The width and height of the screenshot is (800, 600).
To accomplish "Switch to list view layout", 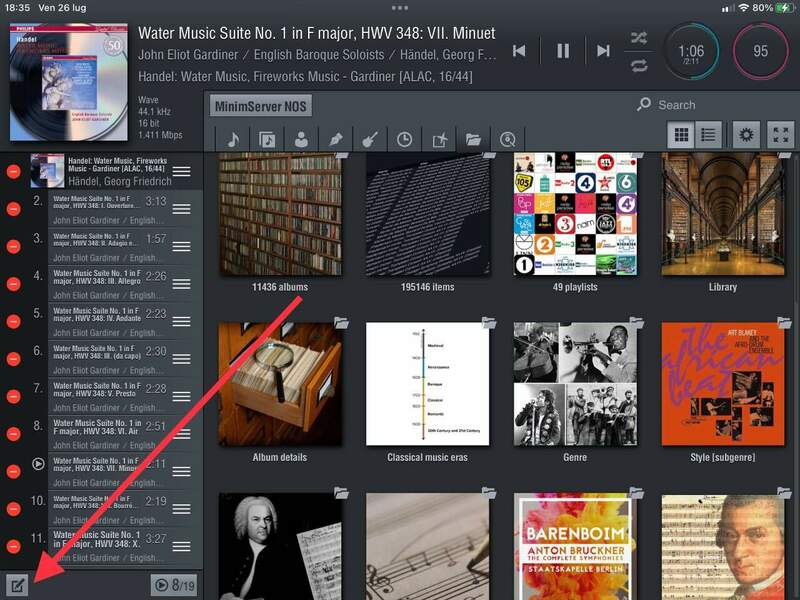I will 708,135.
